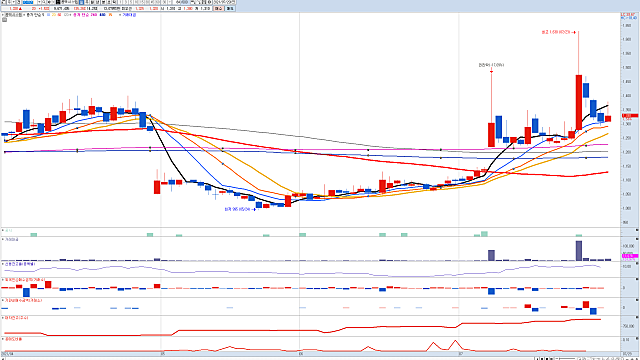Click the tallest volume bar in late July
Screen dimensions: 640x360
point(579,251)
